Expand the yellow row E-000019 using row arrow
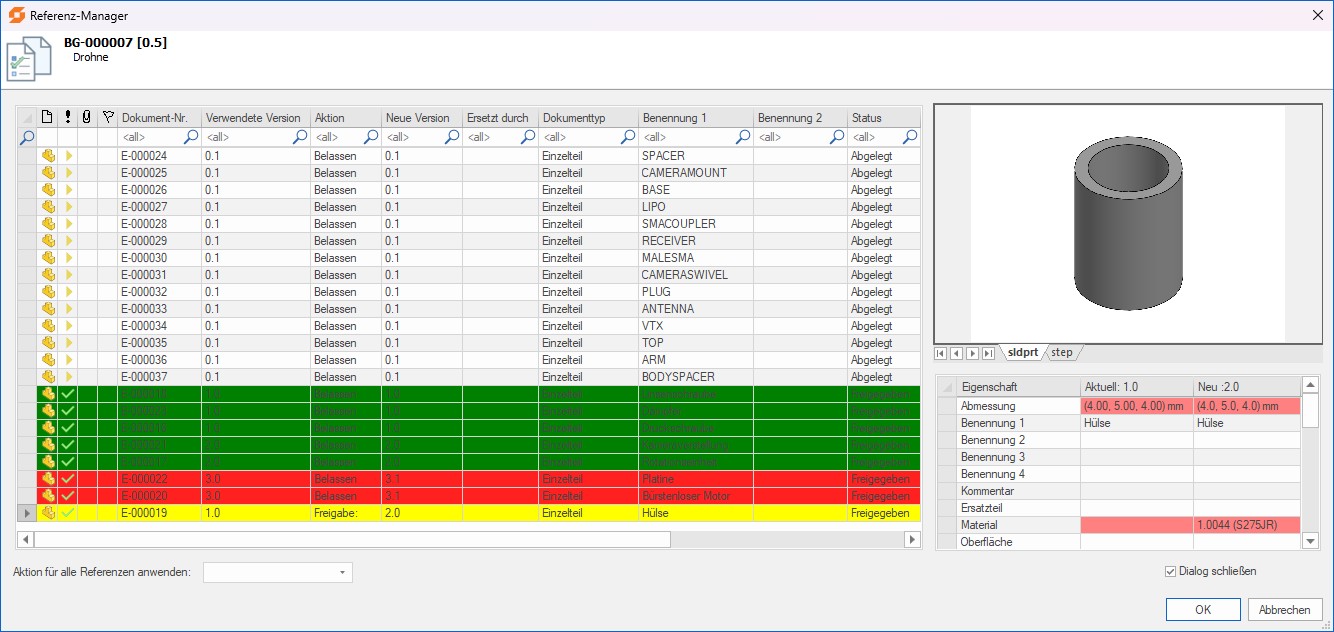 tap(26, 513)
